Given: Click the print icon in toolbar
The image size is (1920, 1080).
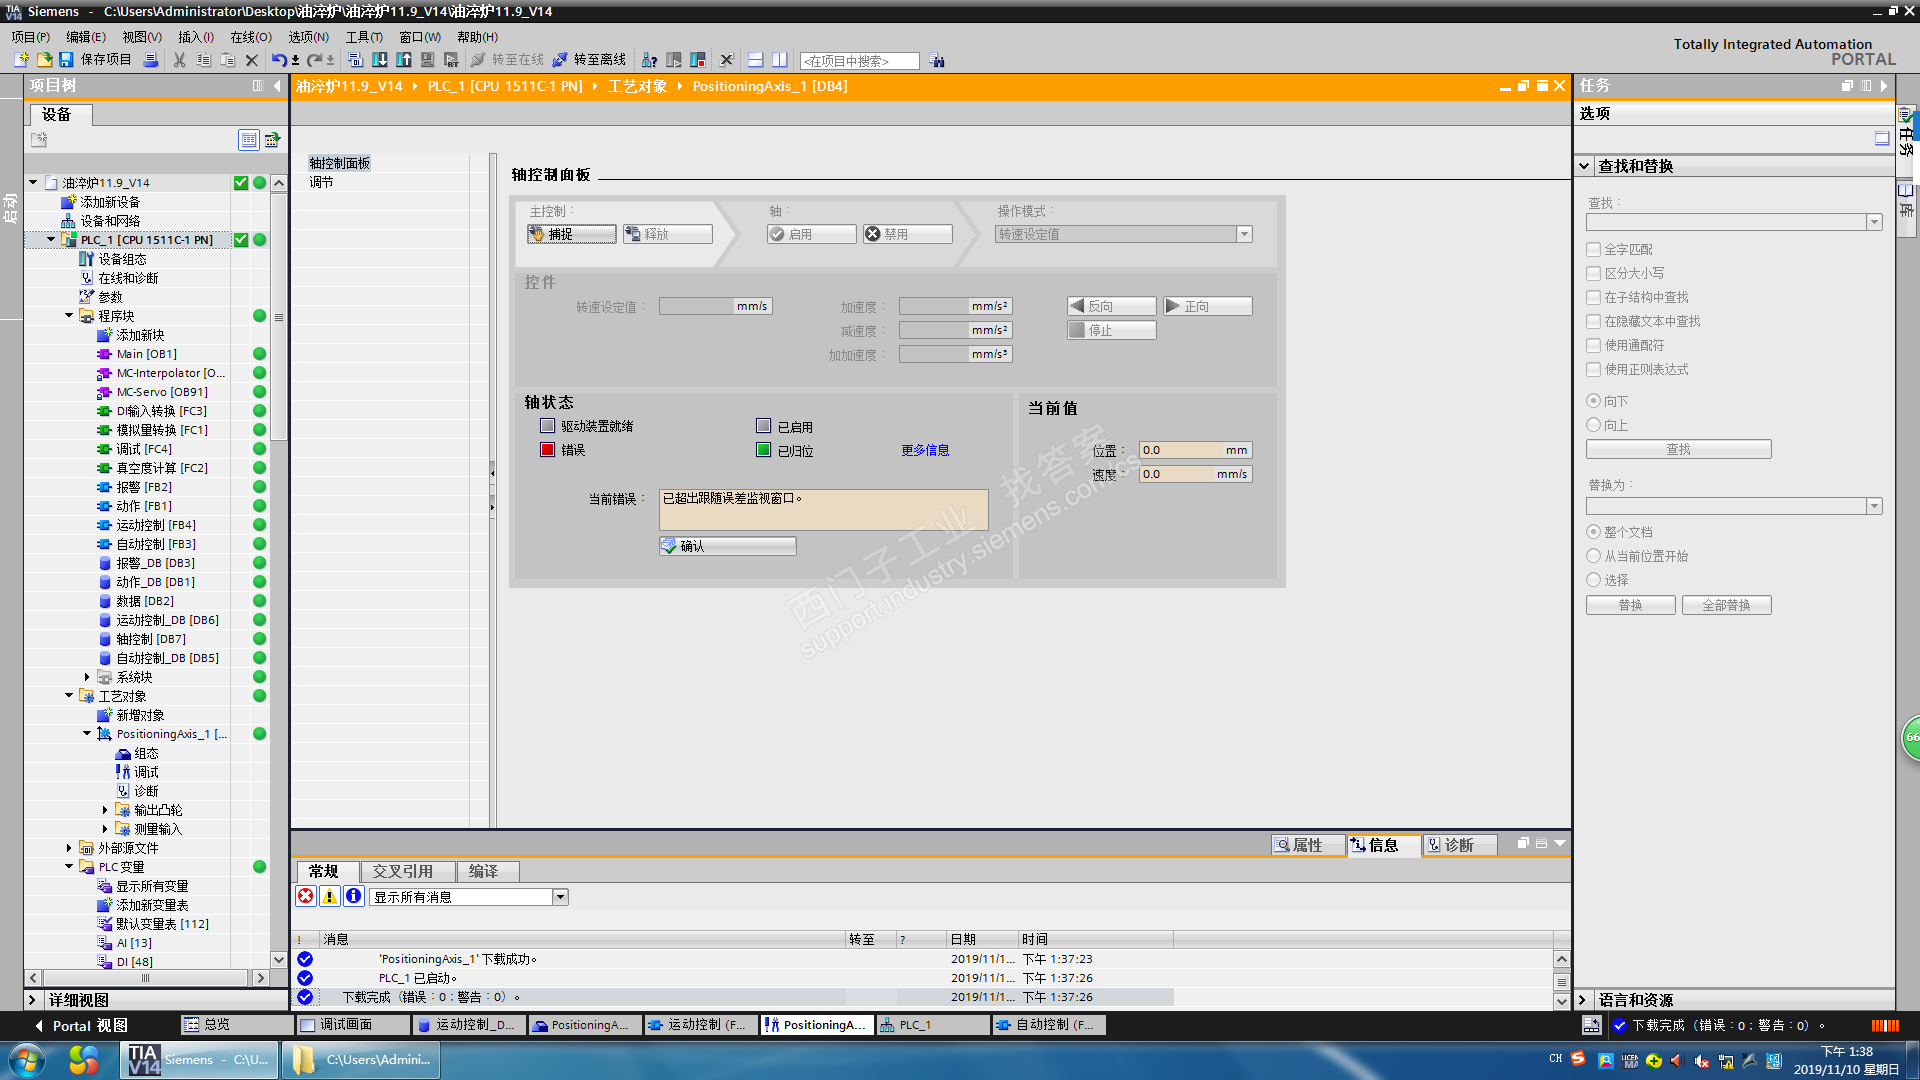Looking at the screenshot, I should tap(150, 60).
